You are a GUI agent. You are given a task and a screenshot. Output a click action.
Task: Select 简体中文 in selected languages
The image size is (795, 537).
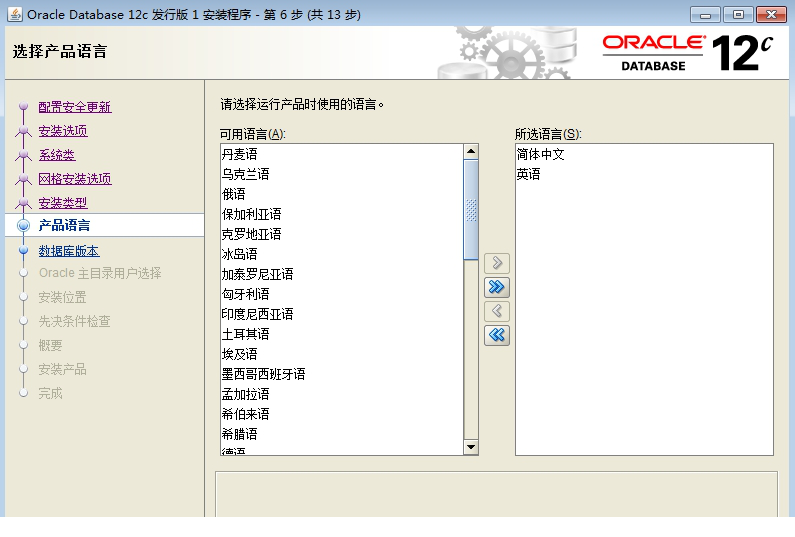click(x=644, y=154)
